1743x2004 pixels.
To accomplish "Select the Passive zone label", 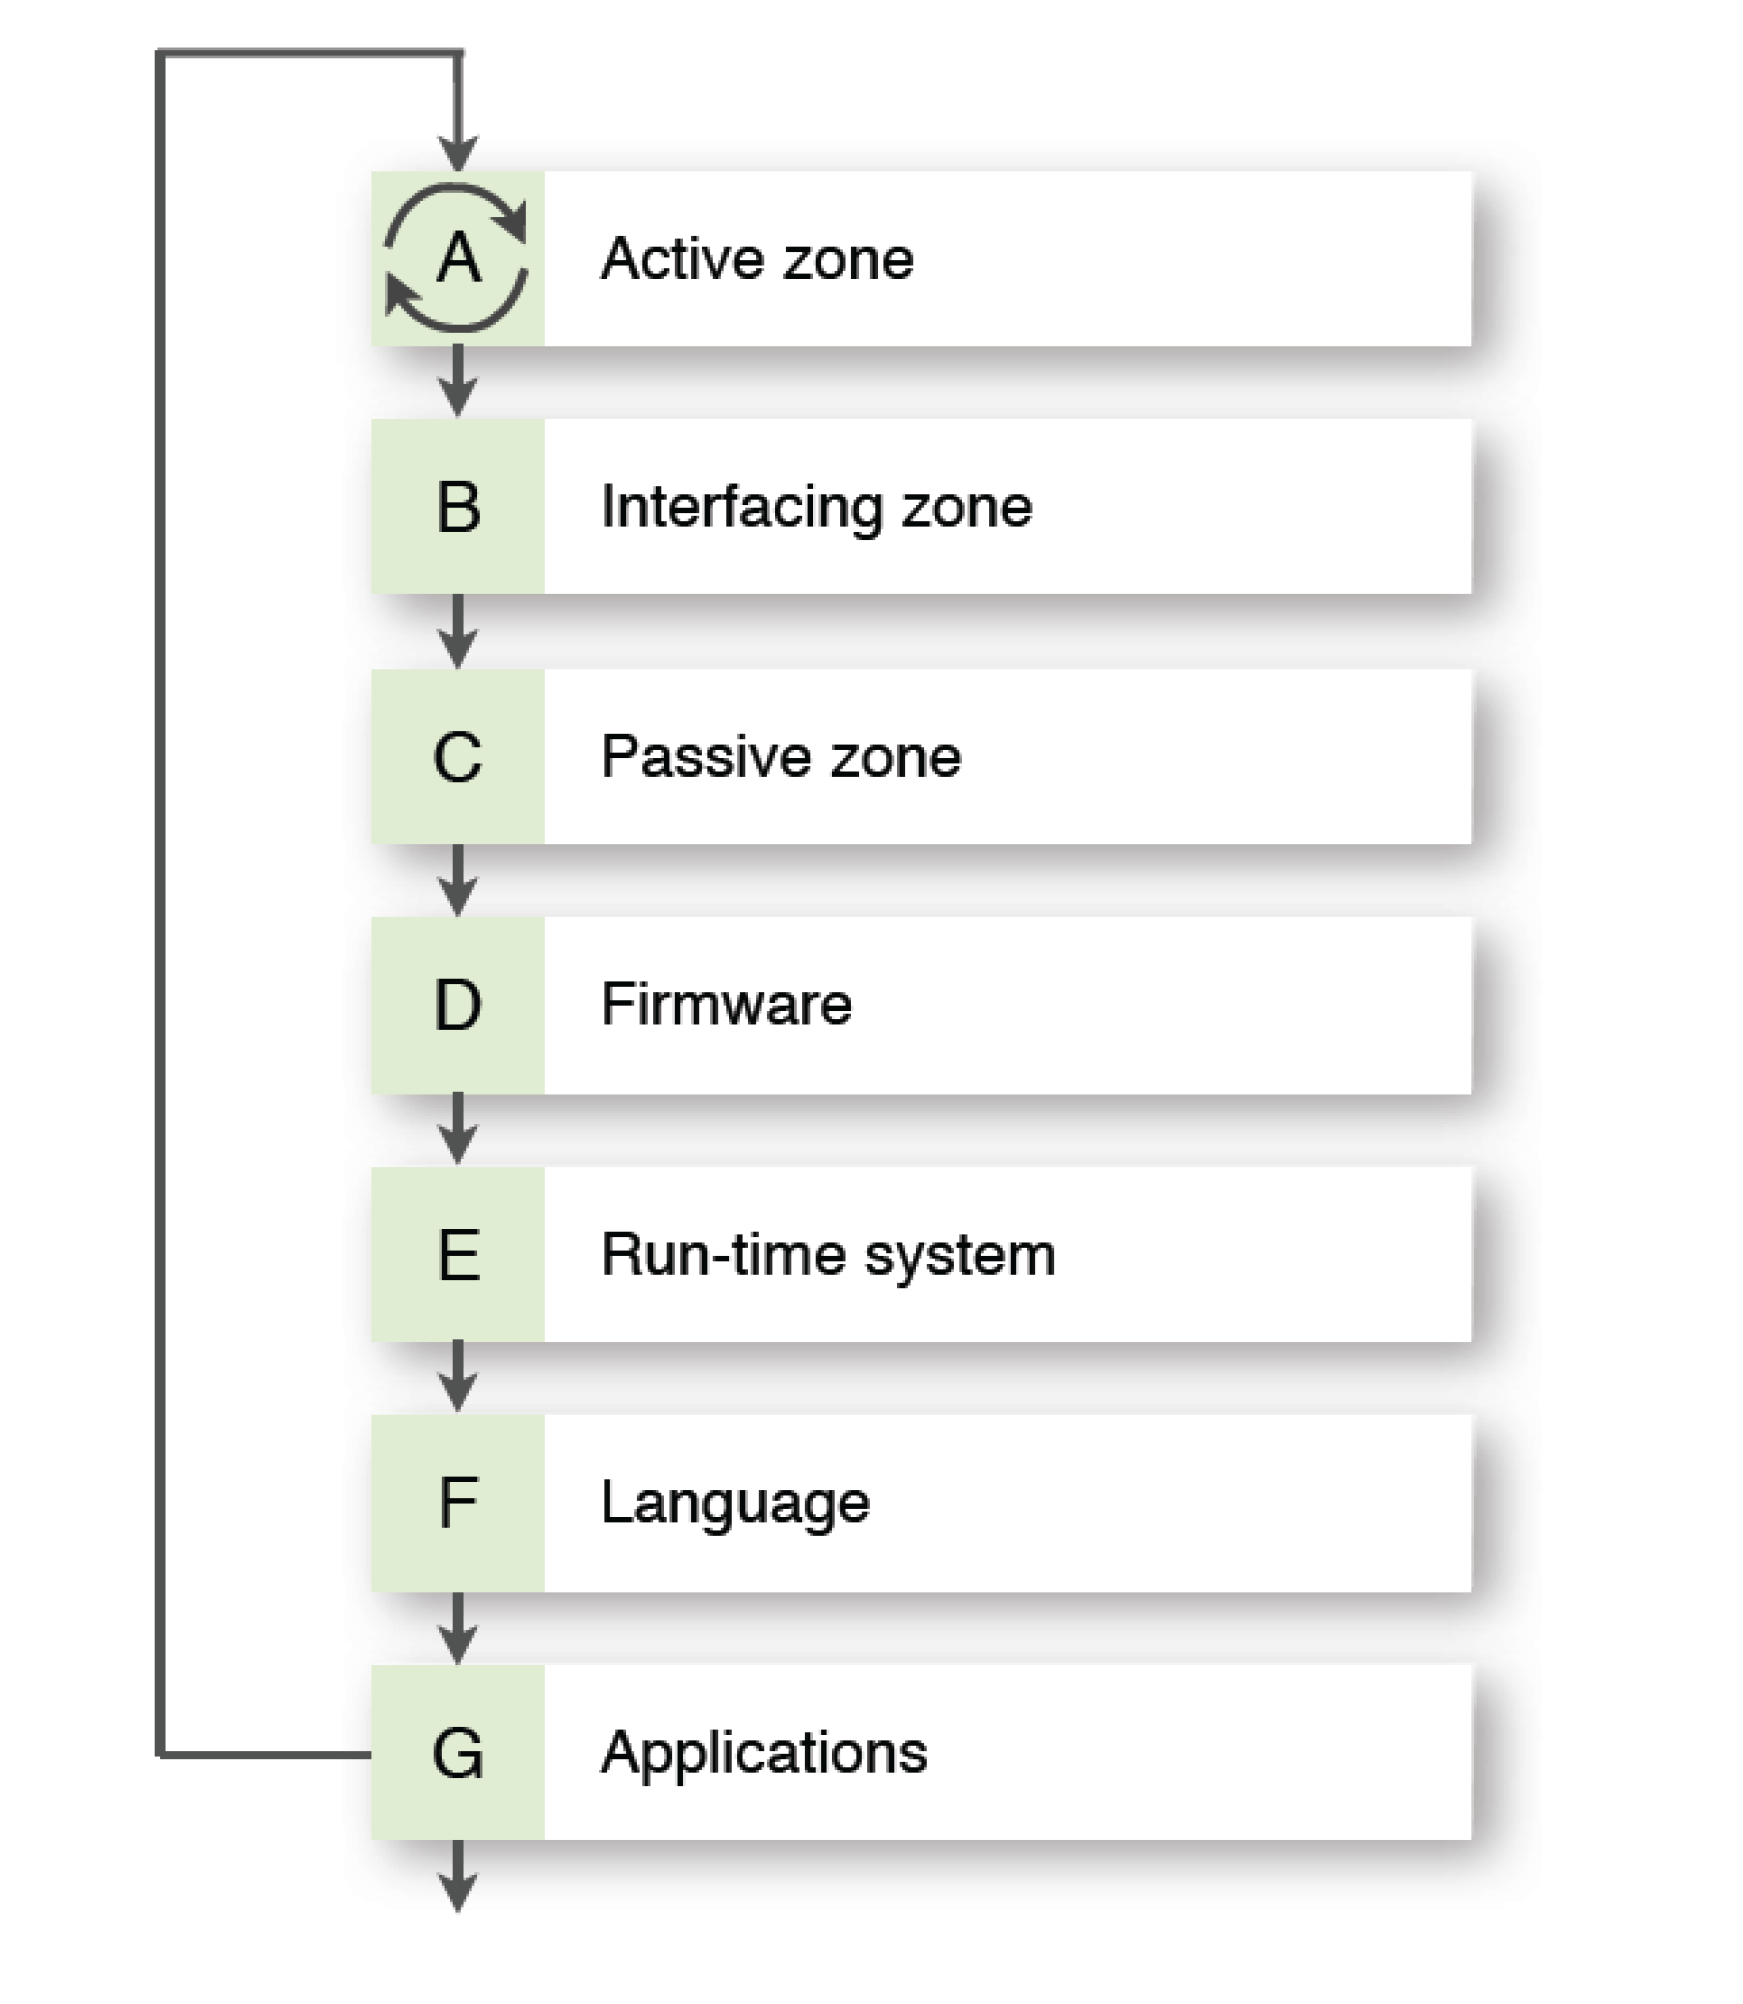I will [781, 756].
